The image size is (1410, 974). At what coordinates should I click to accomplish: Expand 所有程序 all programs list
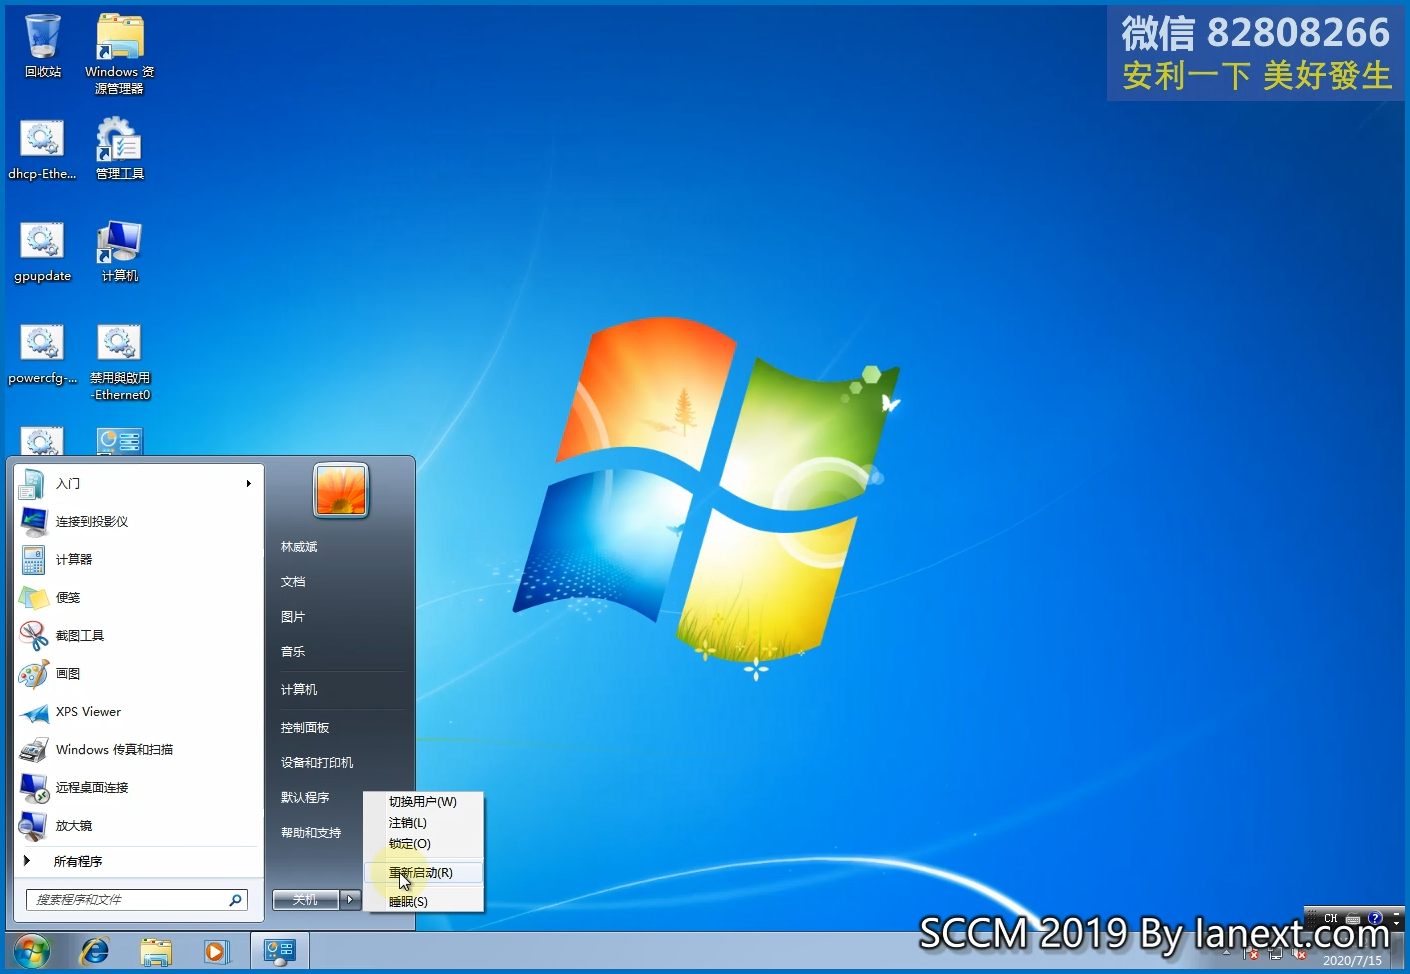pyautogui.click(x=138, y=861)
